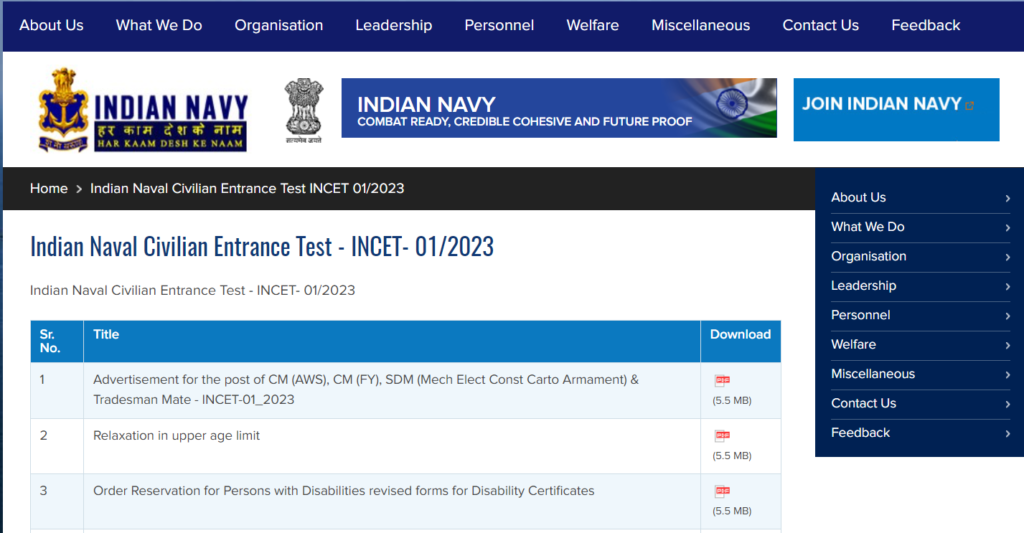Open What We Do link in sidebar
Image resolution: width=1024 pixels, height=533 pixels.
point(867,227)
